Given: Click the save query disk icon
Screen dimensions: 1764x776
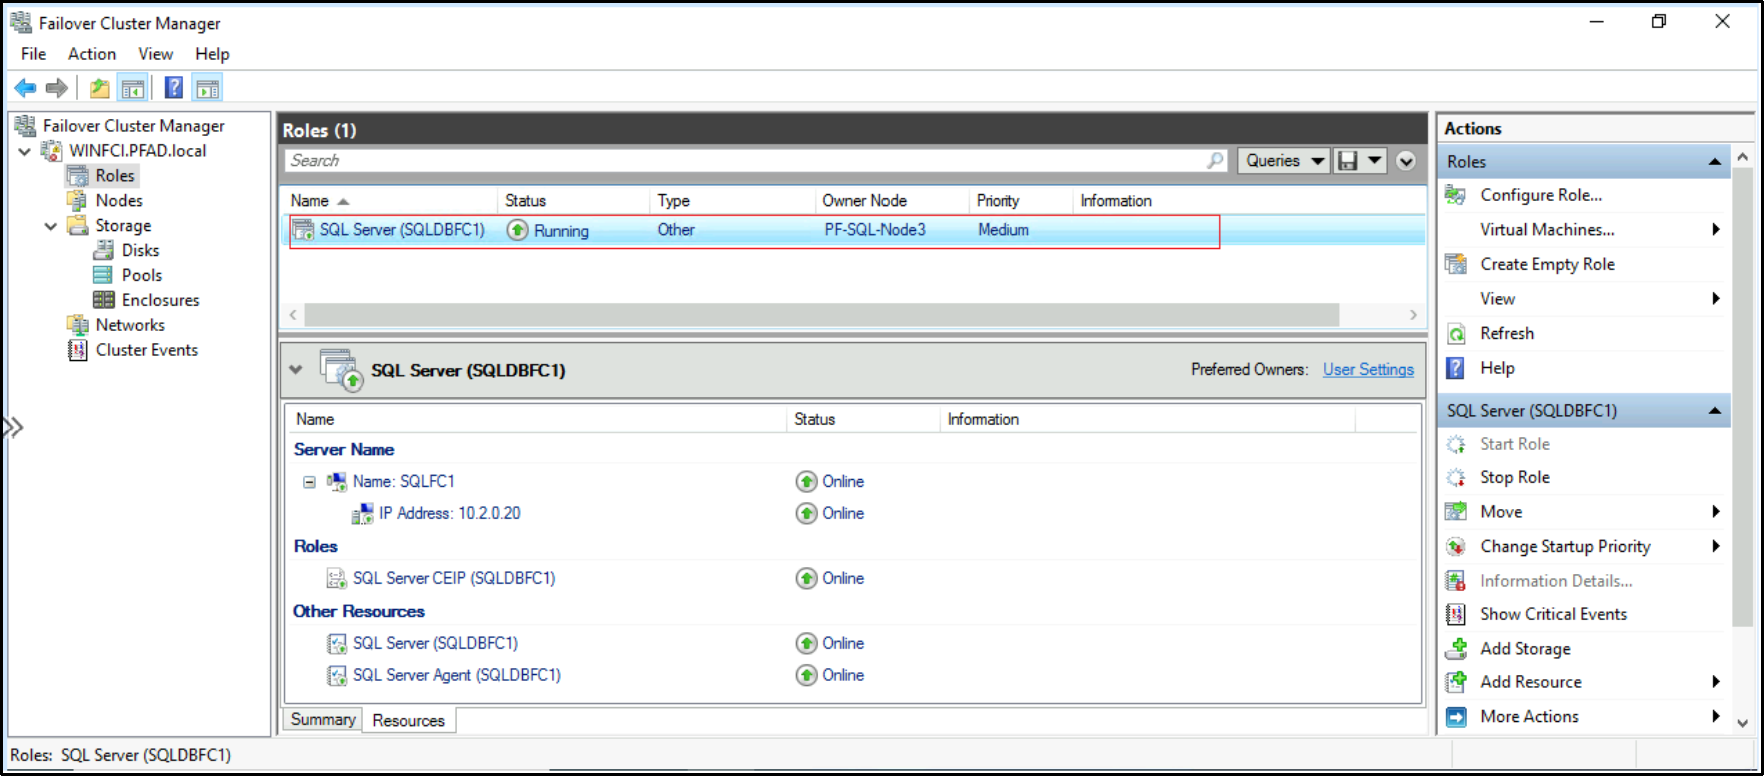Looking at the screenshot, I should (1348, 161).
